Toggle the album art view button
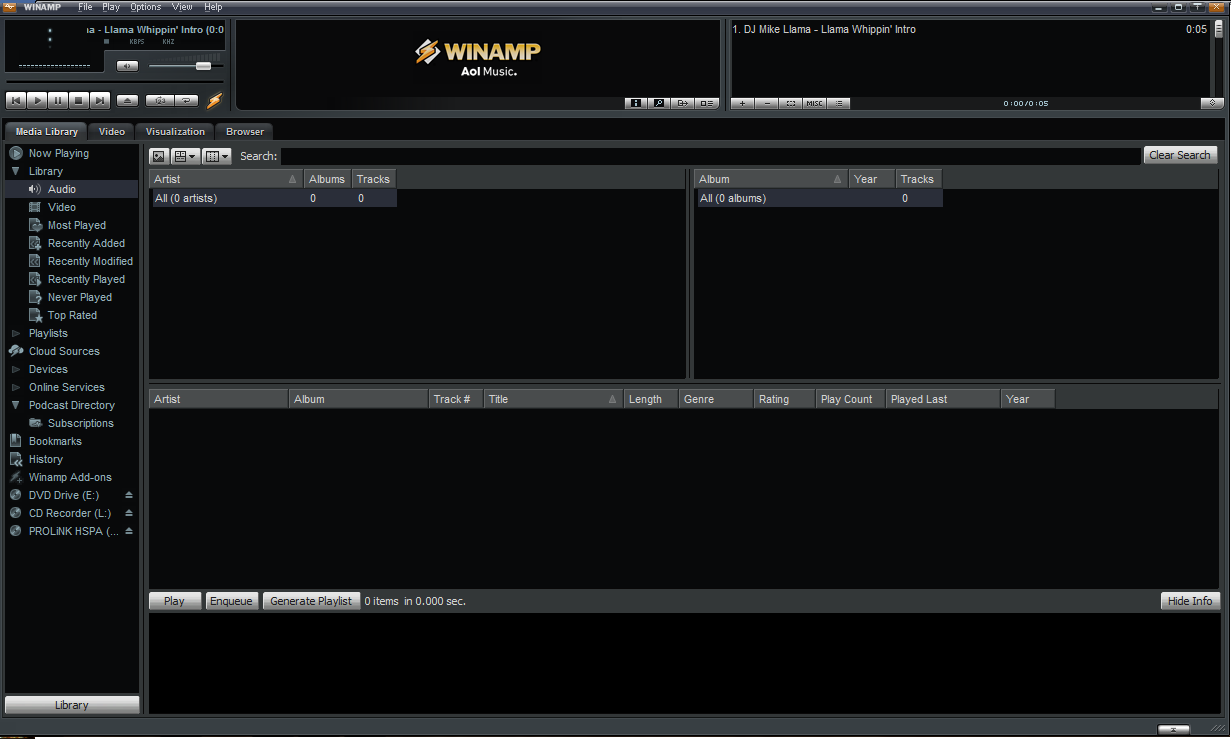1231x739 pixels. 159,156
